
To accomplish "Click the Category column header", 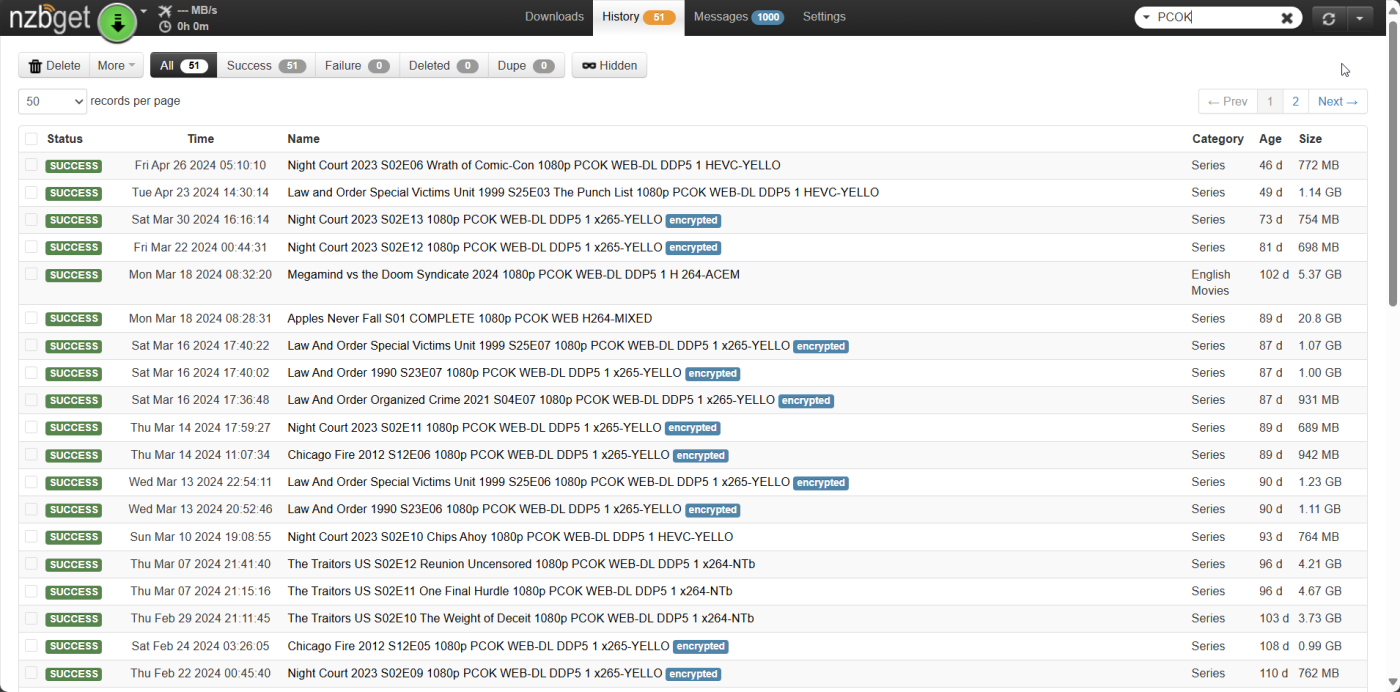I will (1217, 139).
